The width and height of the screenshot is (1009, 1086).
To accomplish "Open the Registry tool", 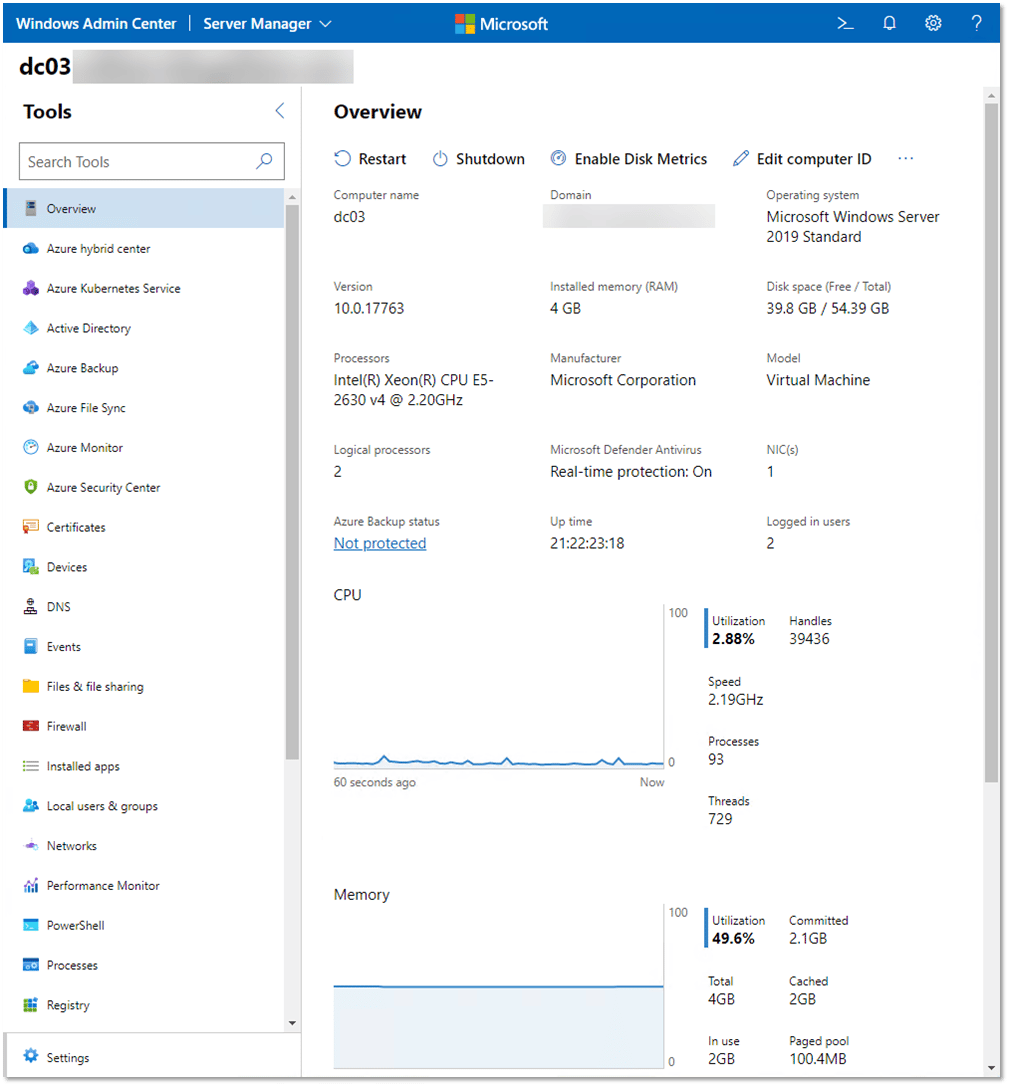I will [144, 1005].
